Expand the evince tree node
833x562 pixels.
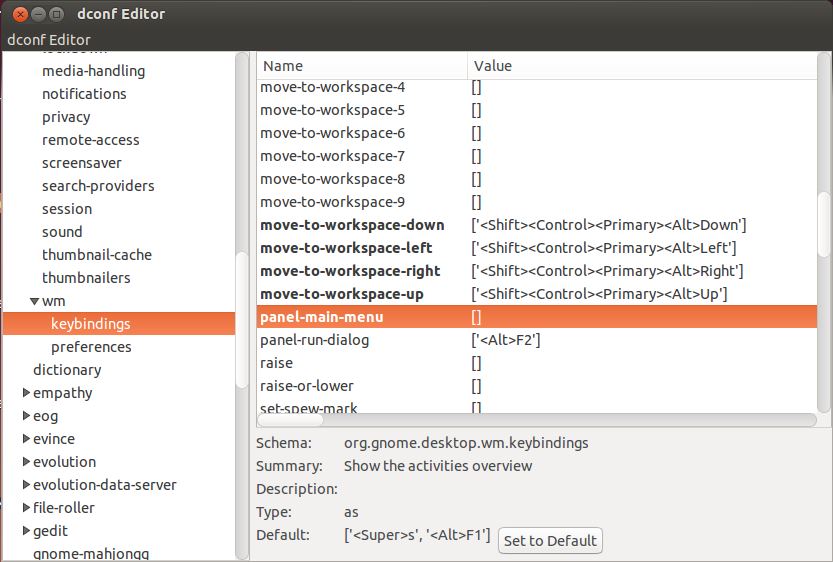pyautogui.click(x=26, y=438)
